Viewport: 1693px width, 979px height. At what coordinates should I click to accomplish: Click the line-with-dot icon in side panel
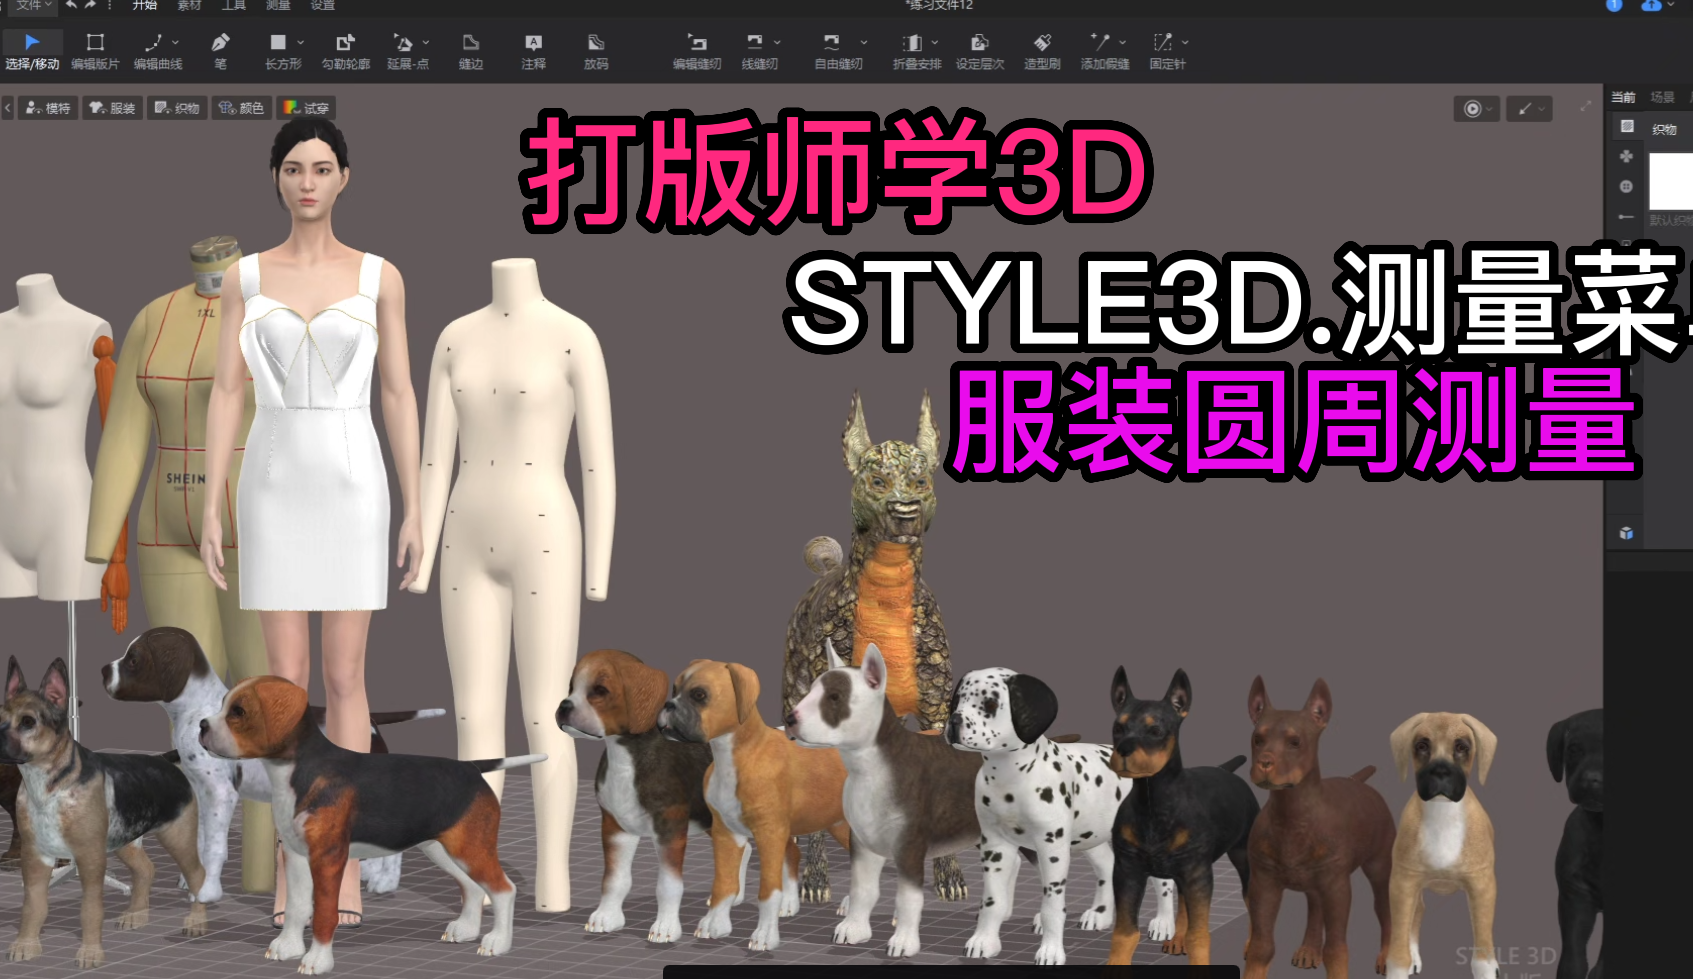1626,216
